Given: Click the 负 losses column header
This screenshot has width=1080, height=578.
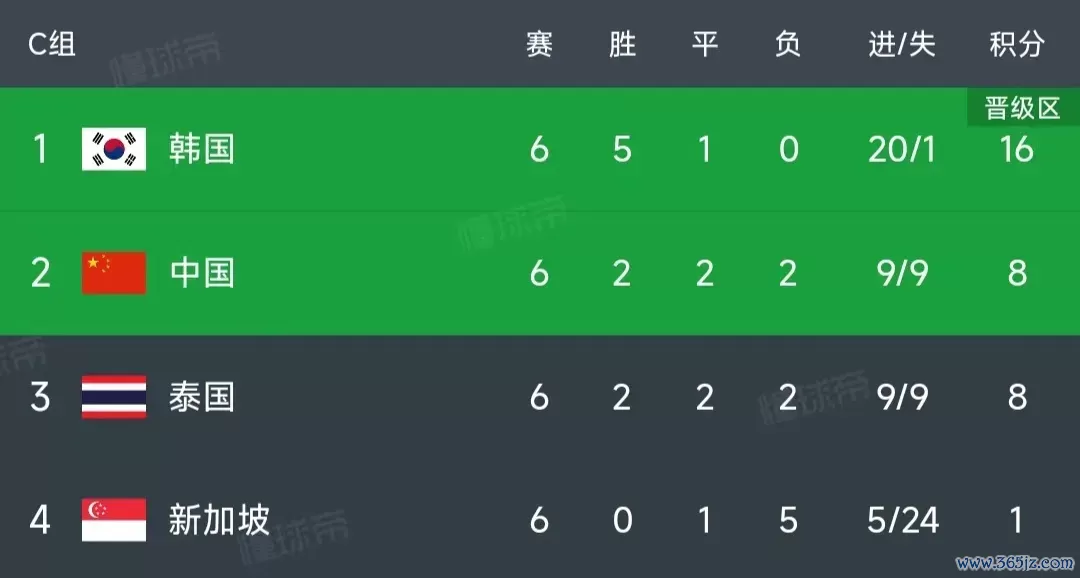Looking at the screenshot, I should 788,45.
